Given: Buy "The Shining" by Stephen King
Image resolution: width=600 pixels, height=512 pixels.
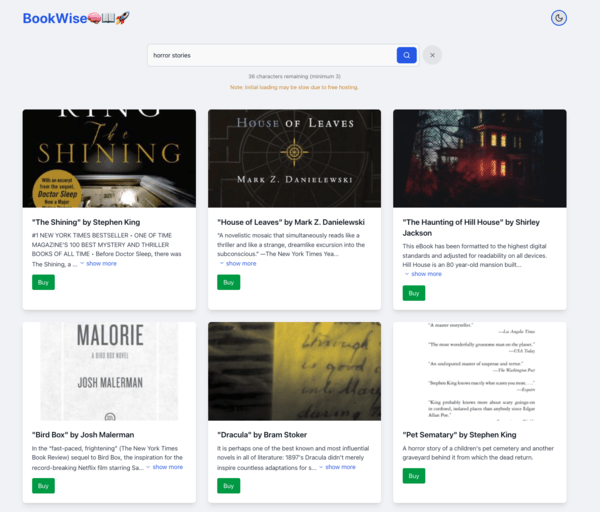Looking at the screenshot, I should click(43, 282).
